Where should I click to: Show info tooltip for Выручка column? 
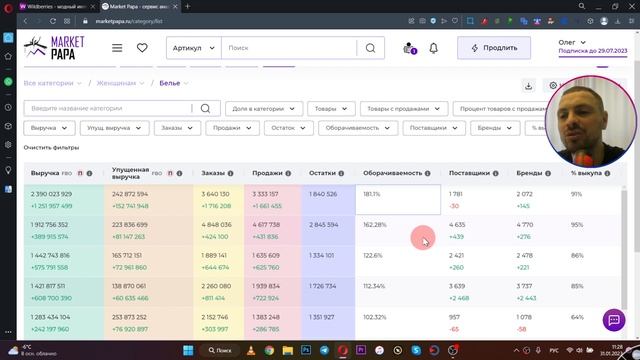tap(89, 173)
